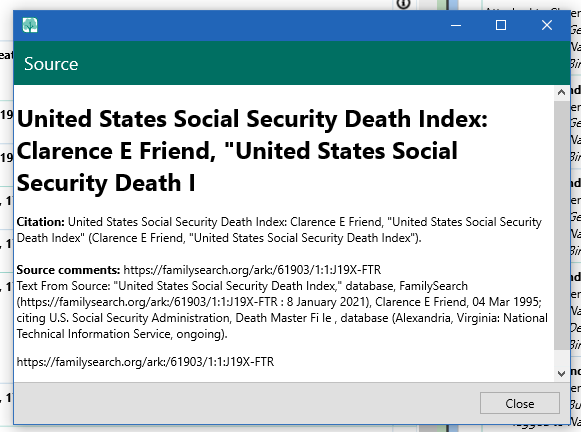Viewport: 581px width, 432px height.
Task: Click the gray footer area left of Close
Action: pos(246,403)
